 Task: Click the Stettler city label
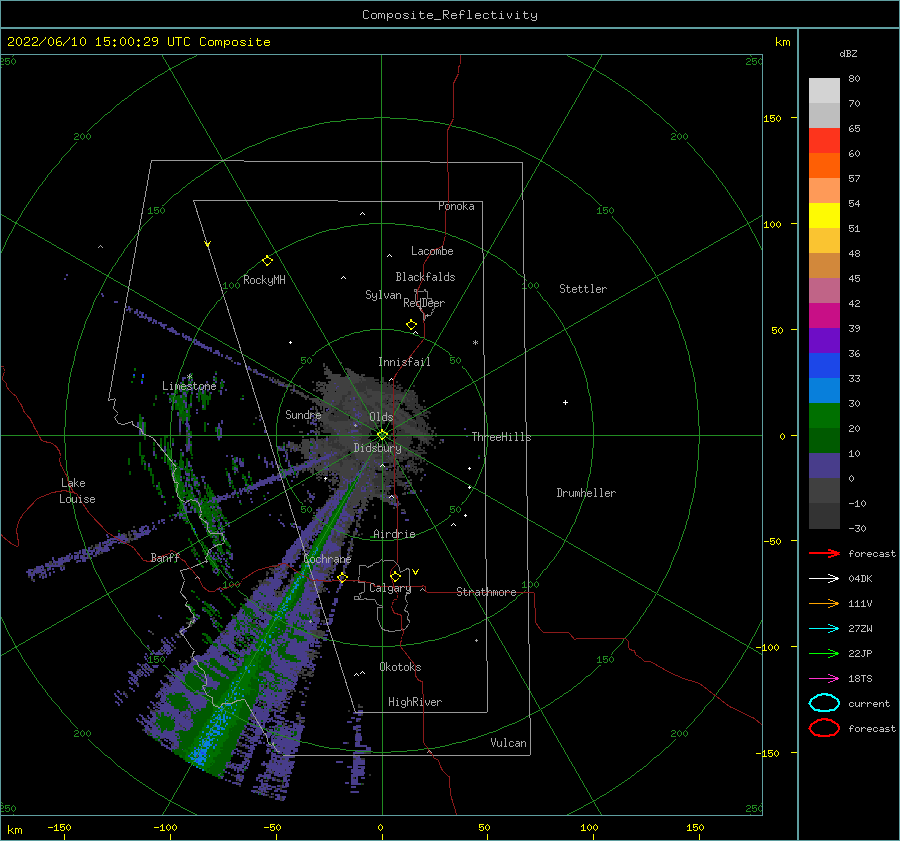point(583,289)
